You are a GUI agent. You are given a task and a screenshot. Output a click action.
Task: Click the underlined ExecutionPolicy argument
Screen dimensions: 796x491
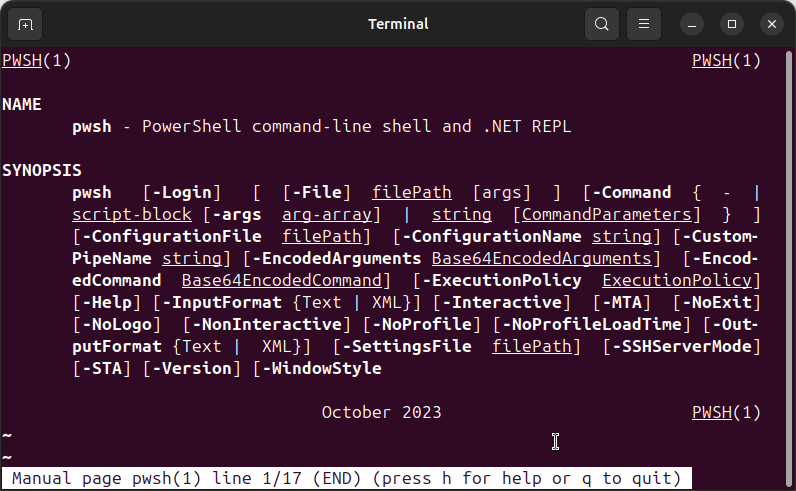click(677, 280)
